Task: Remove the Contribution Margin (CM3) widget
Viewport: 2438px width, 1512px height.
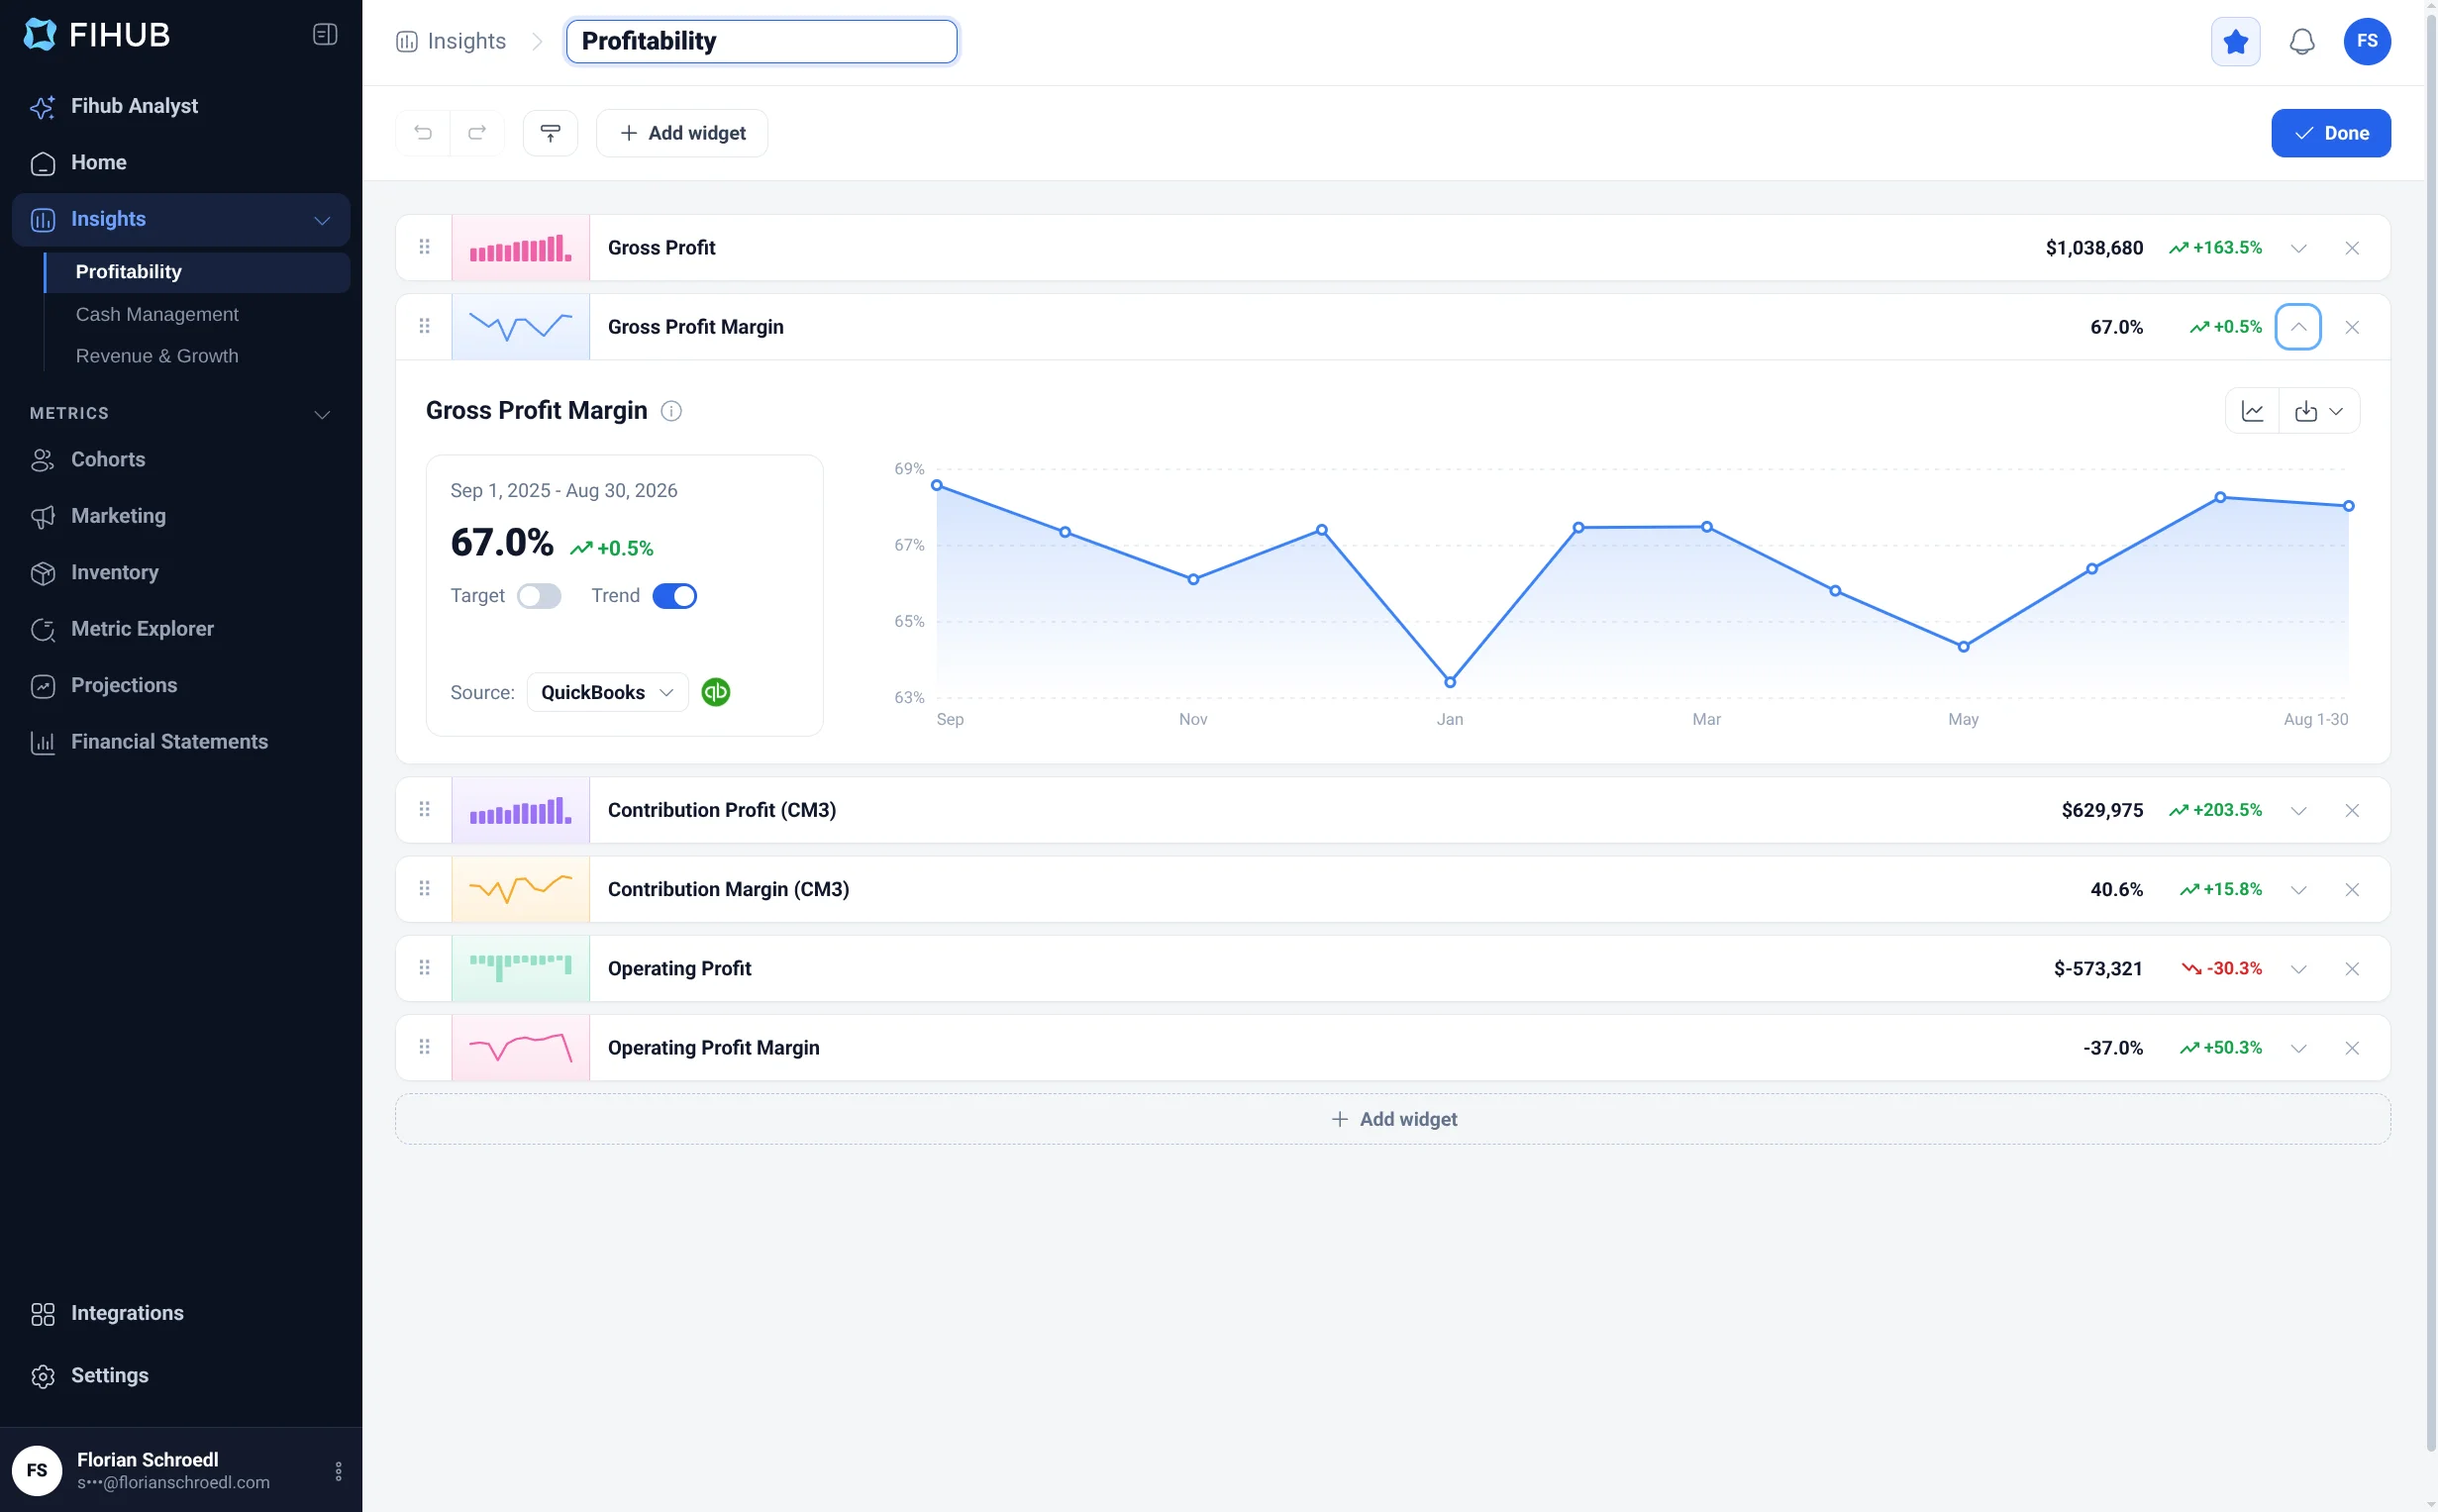Action: [2351, 890]
